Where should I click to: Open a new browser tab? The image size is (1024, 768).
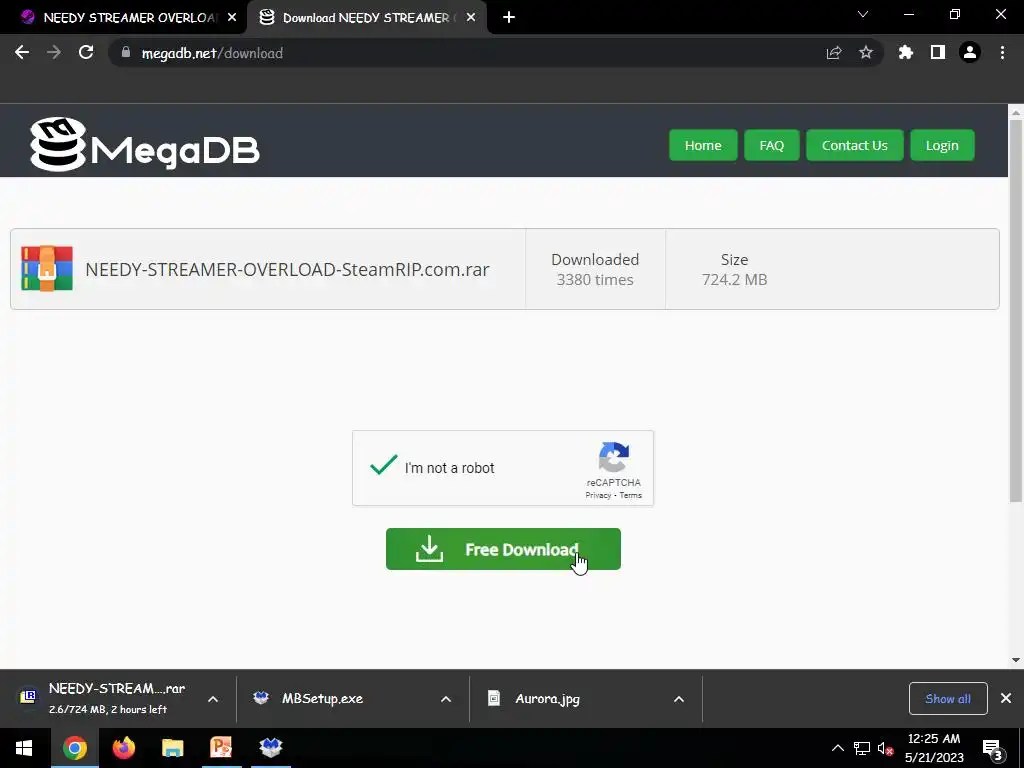[509, 18]
